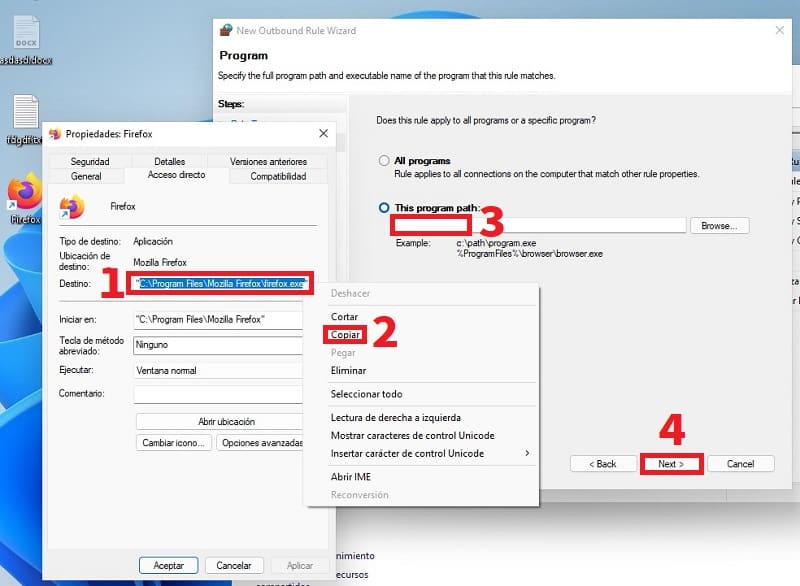Cancel the New Outbound Rule Wizard
This screenshot has height=586, width=800.
pyautogui.click(x=740, y=464)
